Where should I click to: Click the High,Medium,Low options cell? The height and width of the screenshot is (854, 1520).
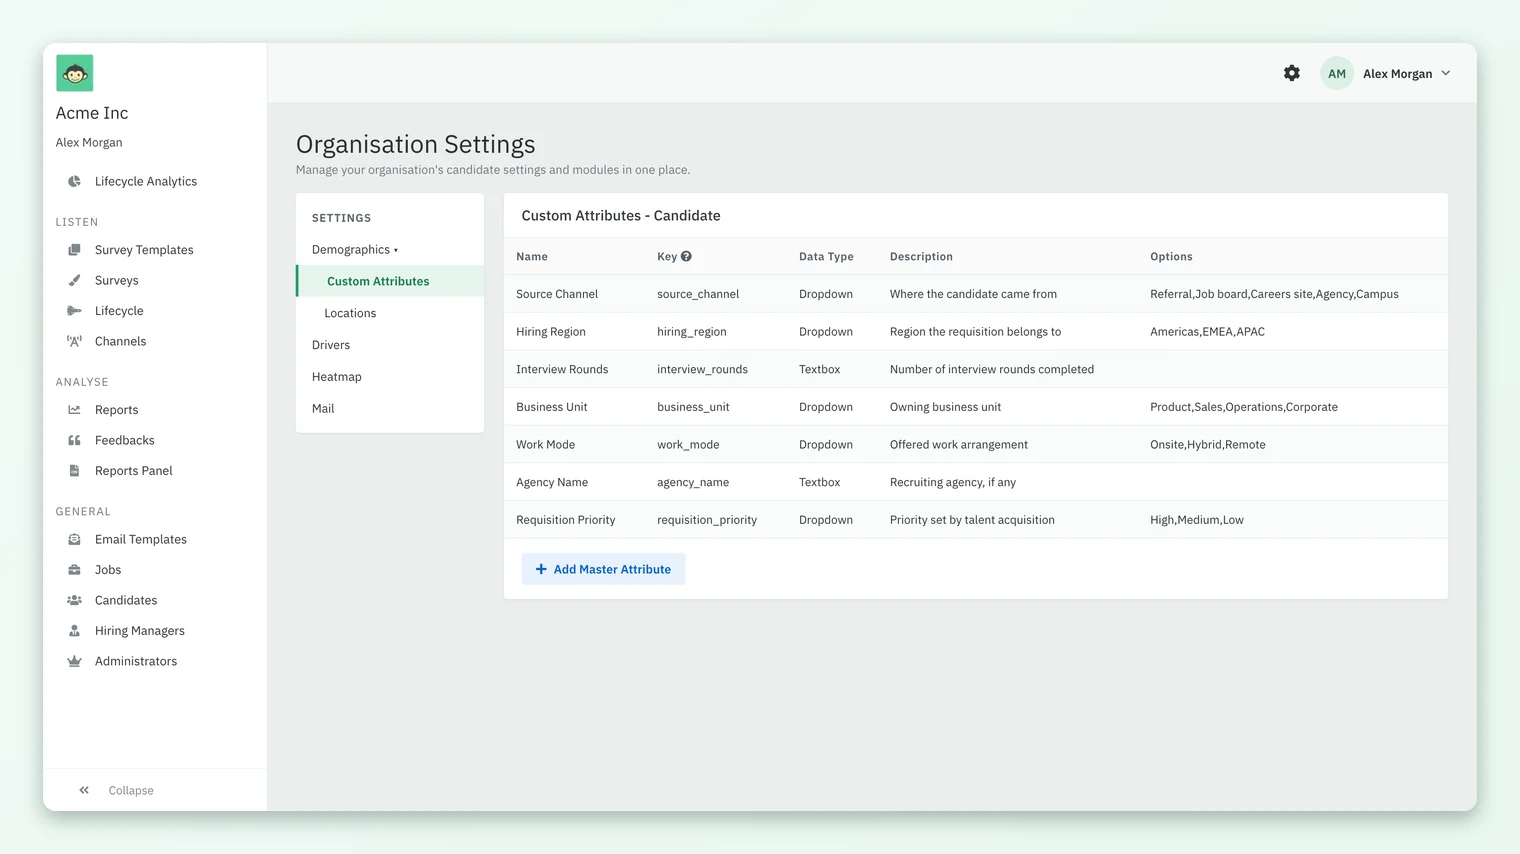pos(1197,520)
